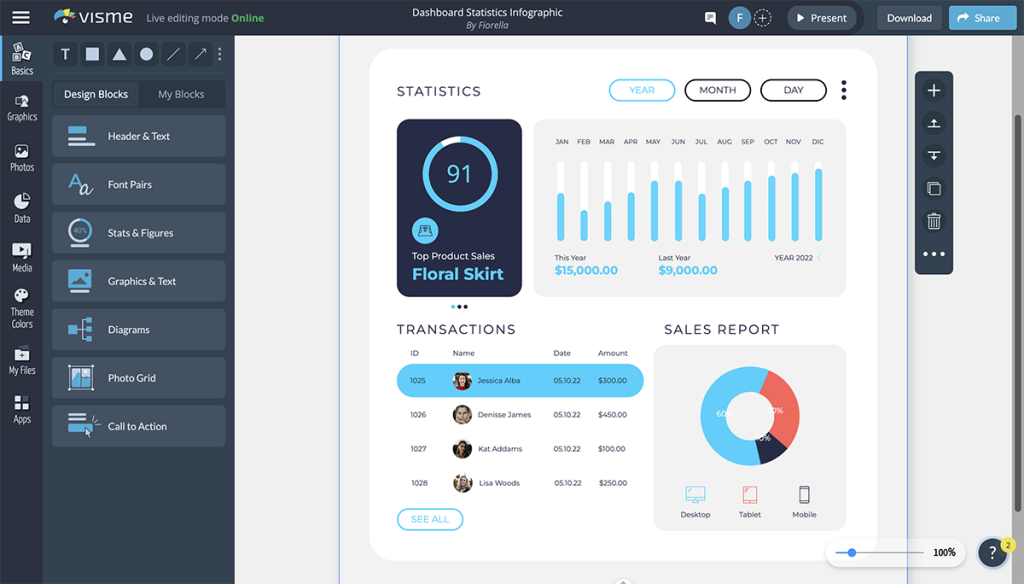Image resolution: width=1024 pixels, height=584 pixels.
Task: Keep YEAR view selected on the statistics chart
Action: coord(641,90)
